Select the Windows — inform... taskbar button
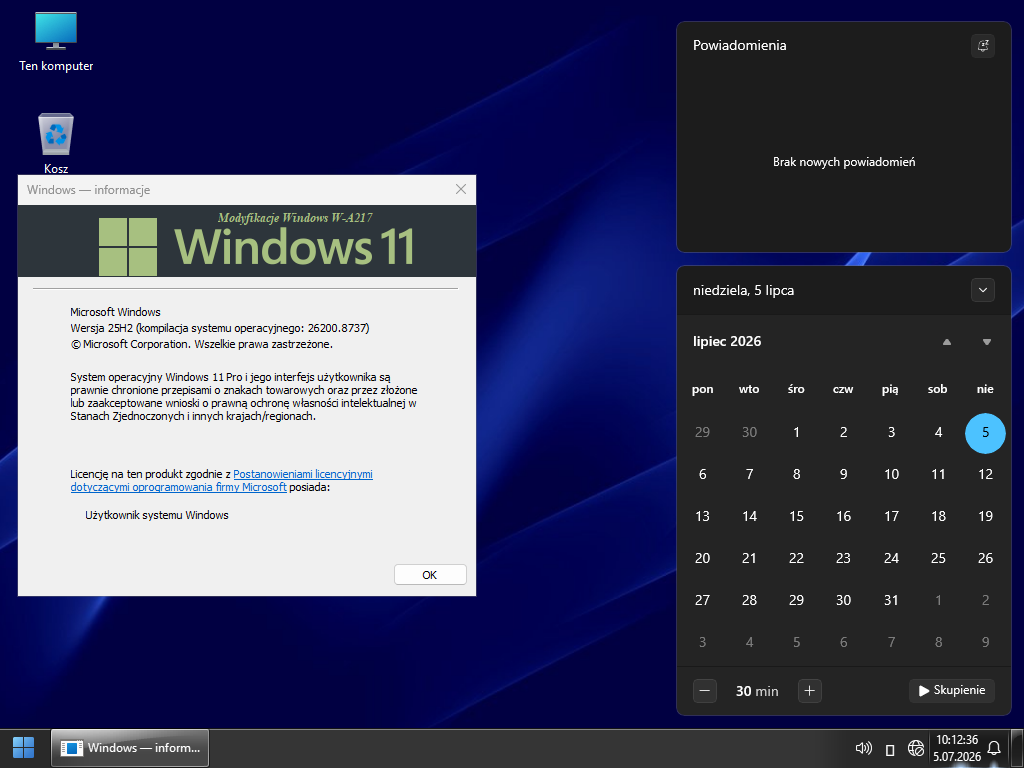Viewport: 1024px width, 768px height. [130, 748]
